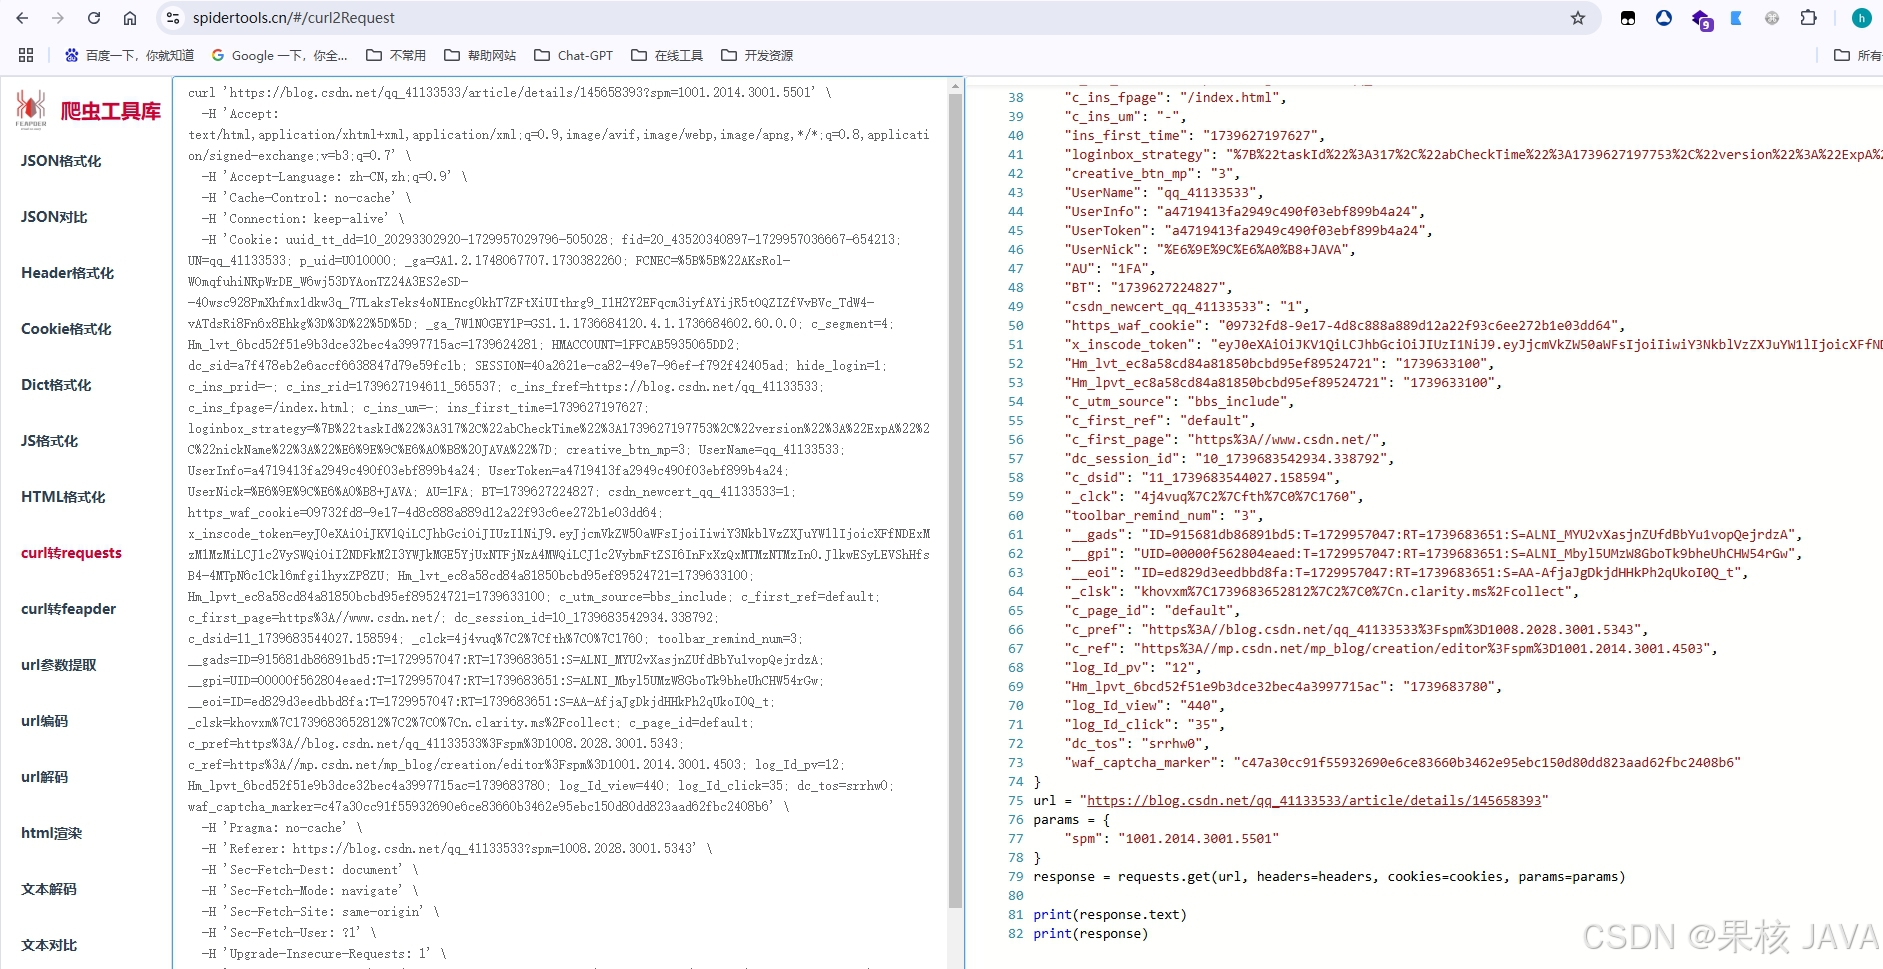Screen dimensions: 1883x969
Task: Click the 爬虫工具库 site title
Action: coord(111,111)
